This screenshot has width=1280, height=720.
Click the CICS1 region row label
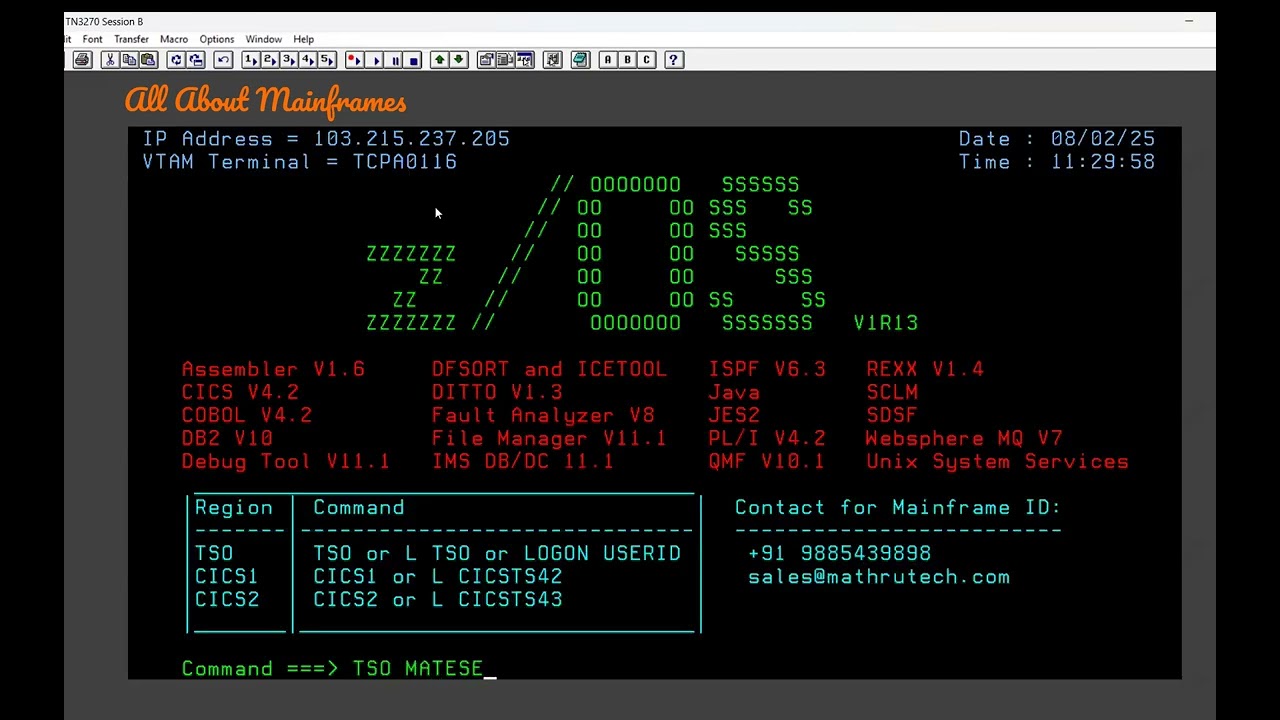point(227,577)
